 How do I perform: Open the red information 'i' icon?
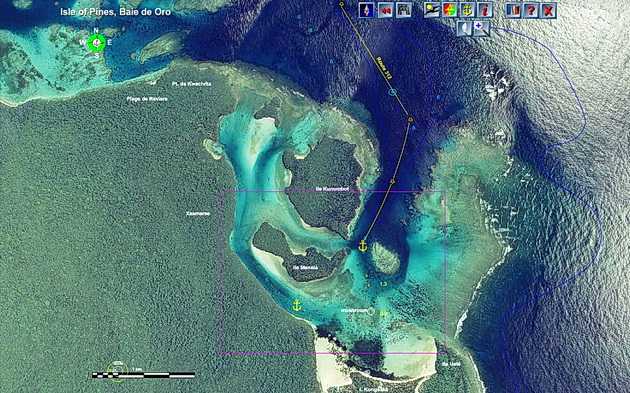485,10
